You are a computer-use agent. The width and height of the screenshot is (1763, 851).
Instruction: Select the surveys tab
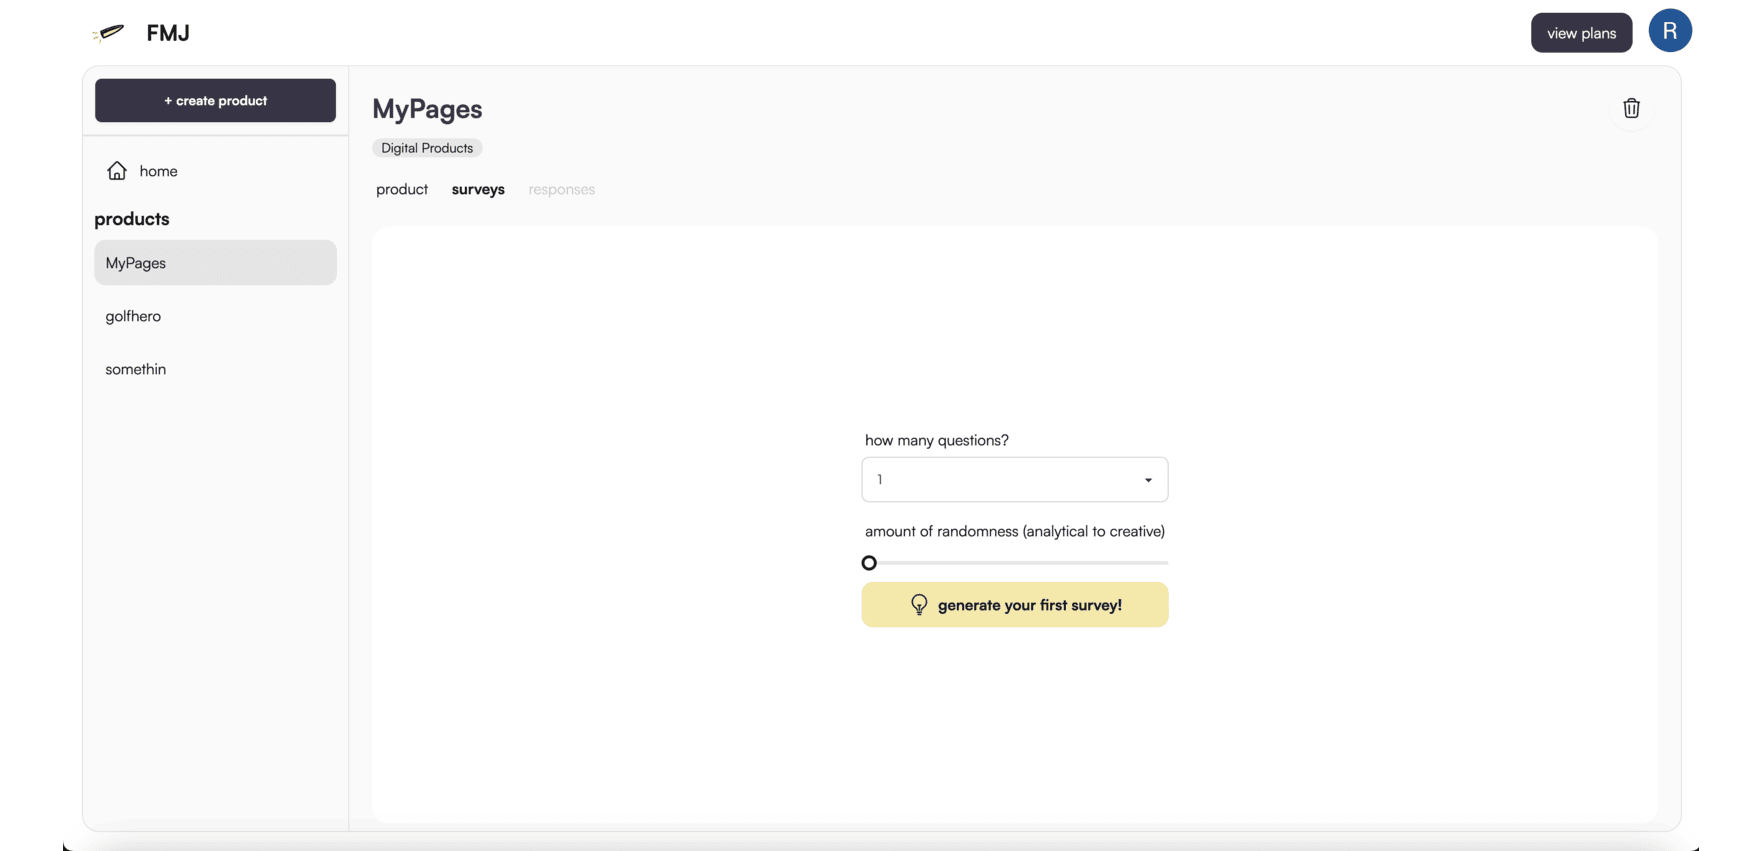click(478, 189)
